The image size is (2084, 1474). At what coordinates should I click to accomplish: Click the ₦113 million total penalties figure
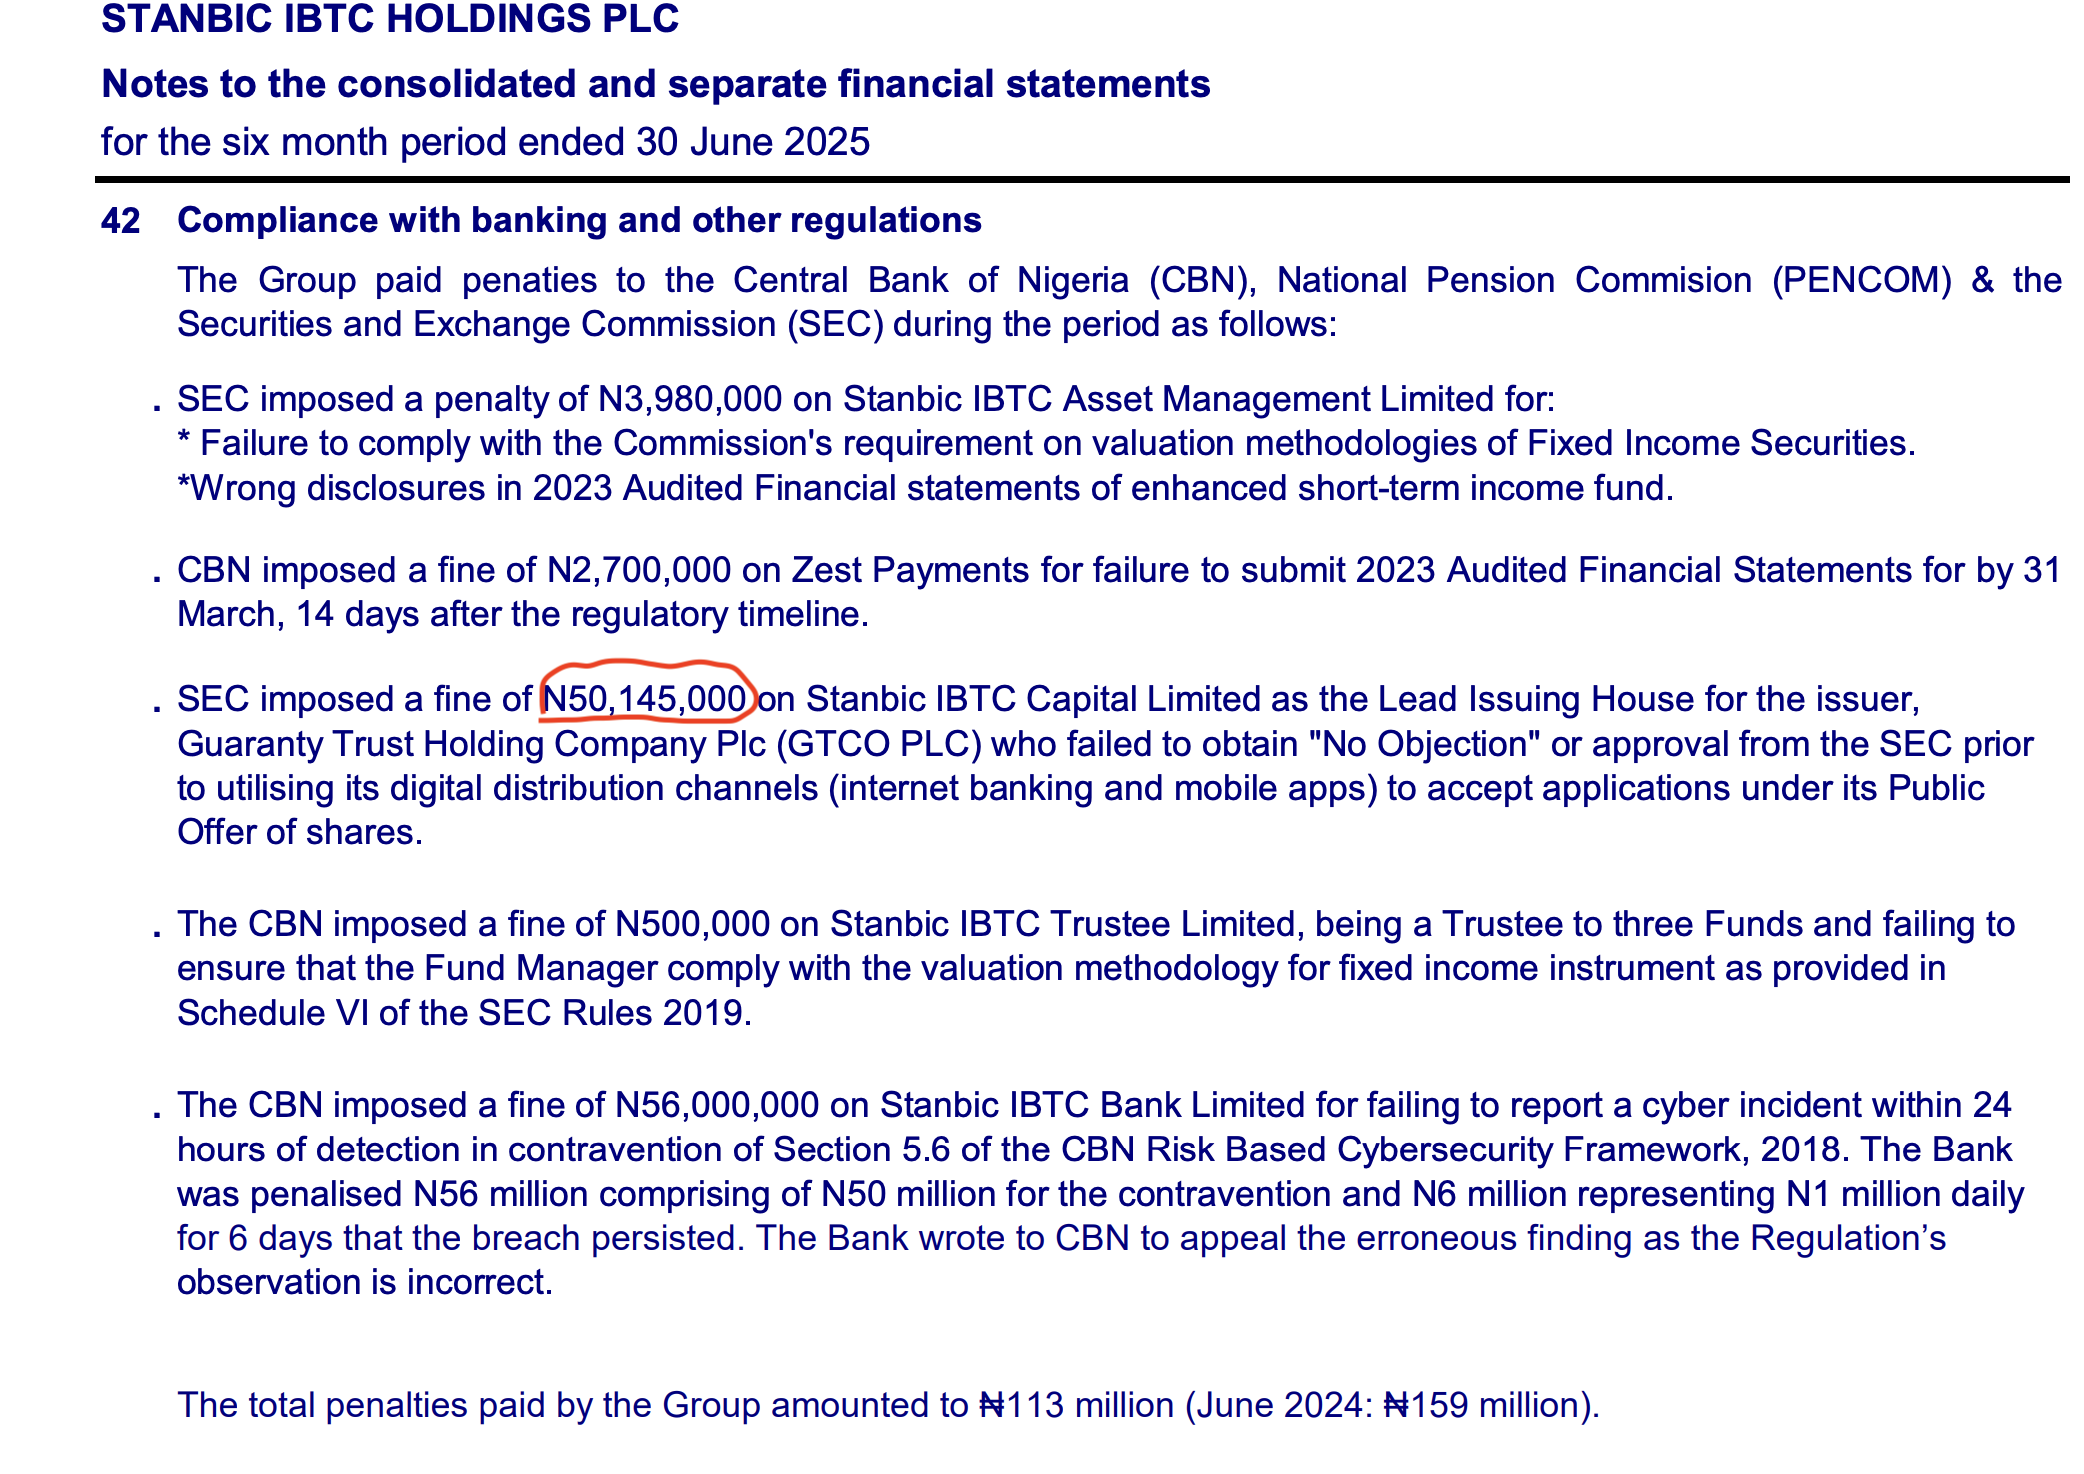pyautogui.click(x=1076, y=1405)
